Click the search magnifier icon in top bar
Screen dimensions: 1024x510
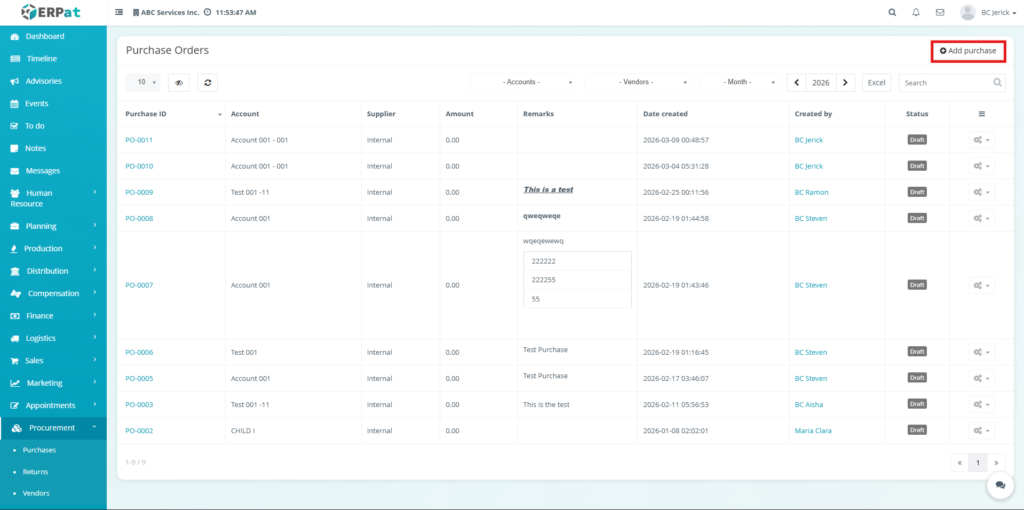pyautogui.click(x=892, y=12)
